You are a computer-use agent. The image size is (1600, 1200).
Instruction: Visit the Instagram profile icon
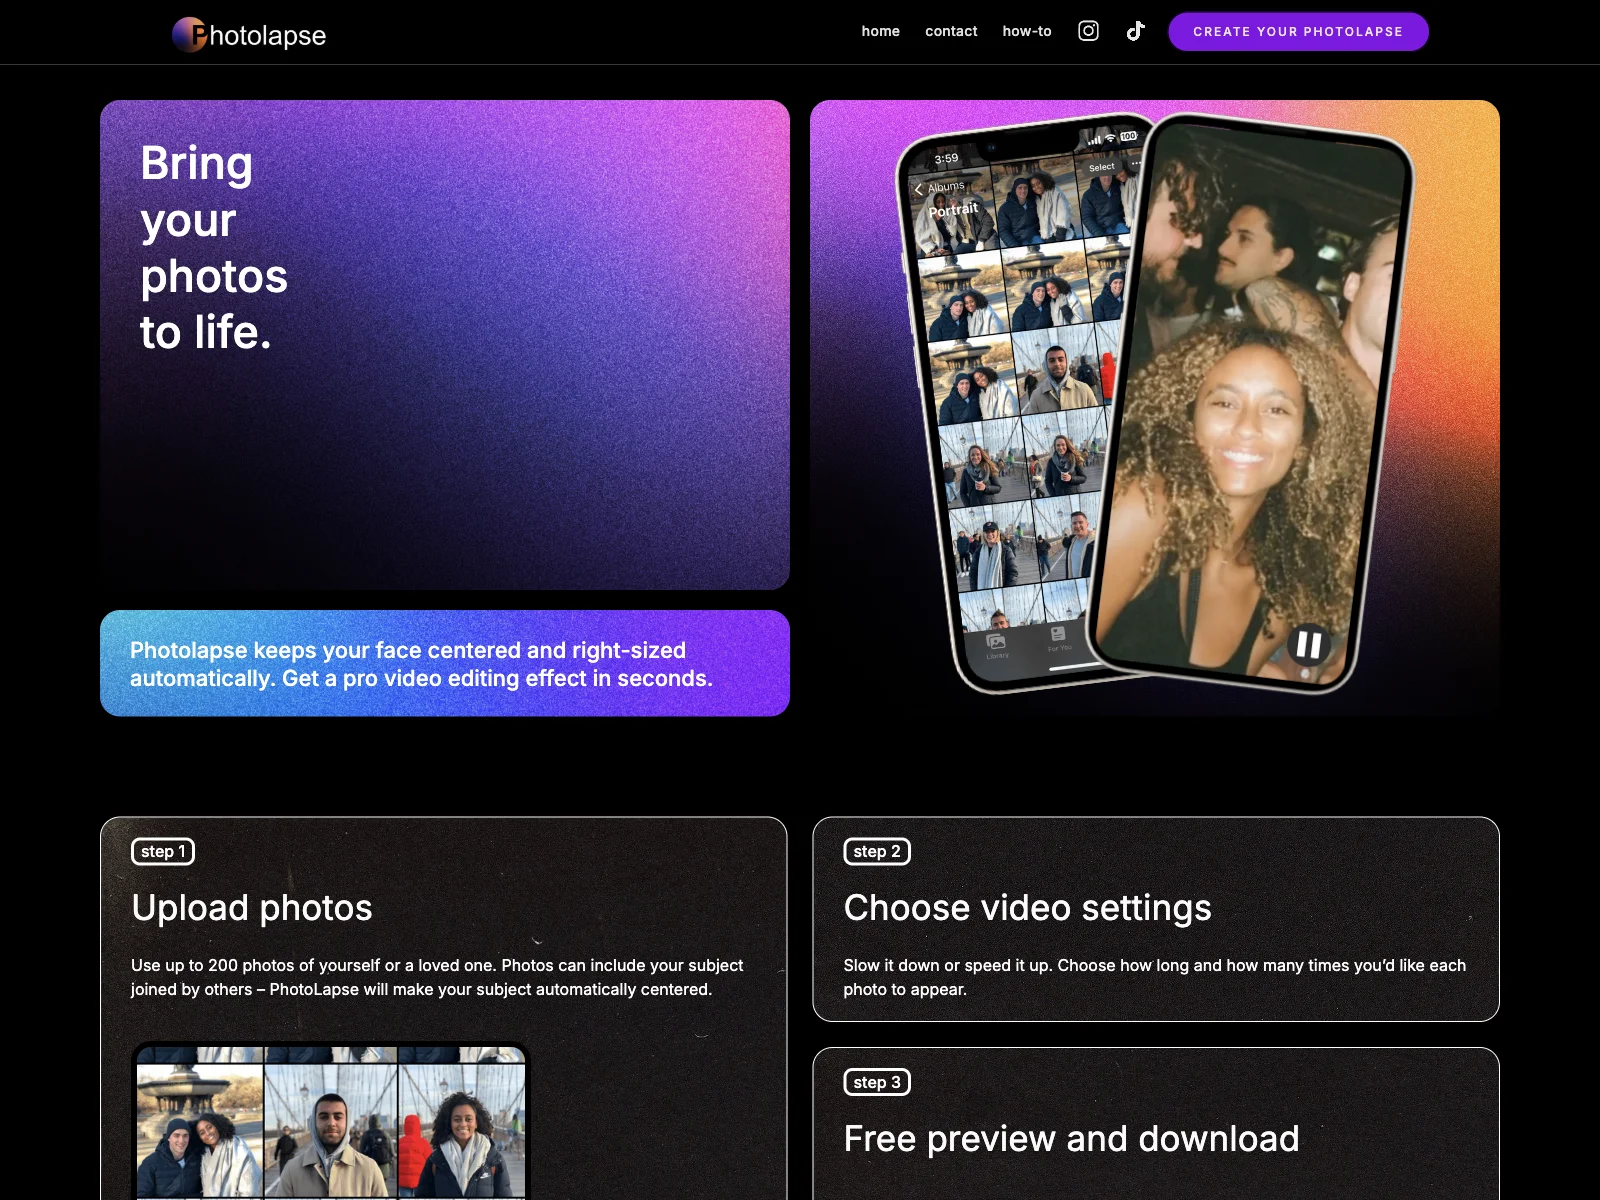pos(1088,31)
